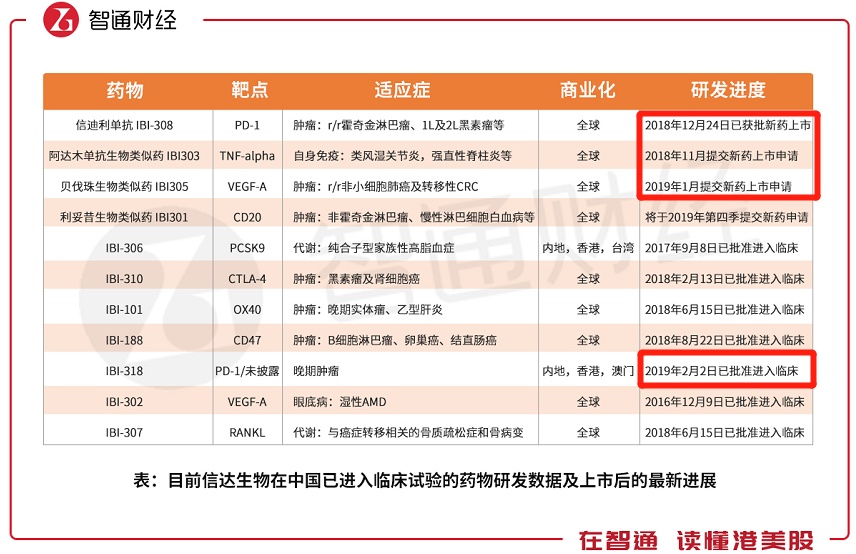Select the 商业化 column header
This screenshot has height=554, width=856.
(x=587, y=90)
